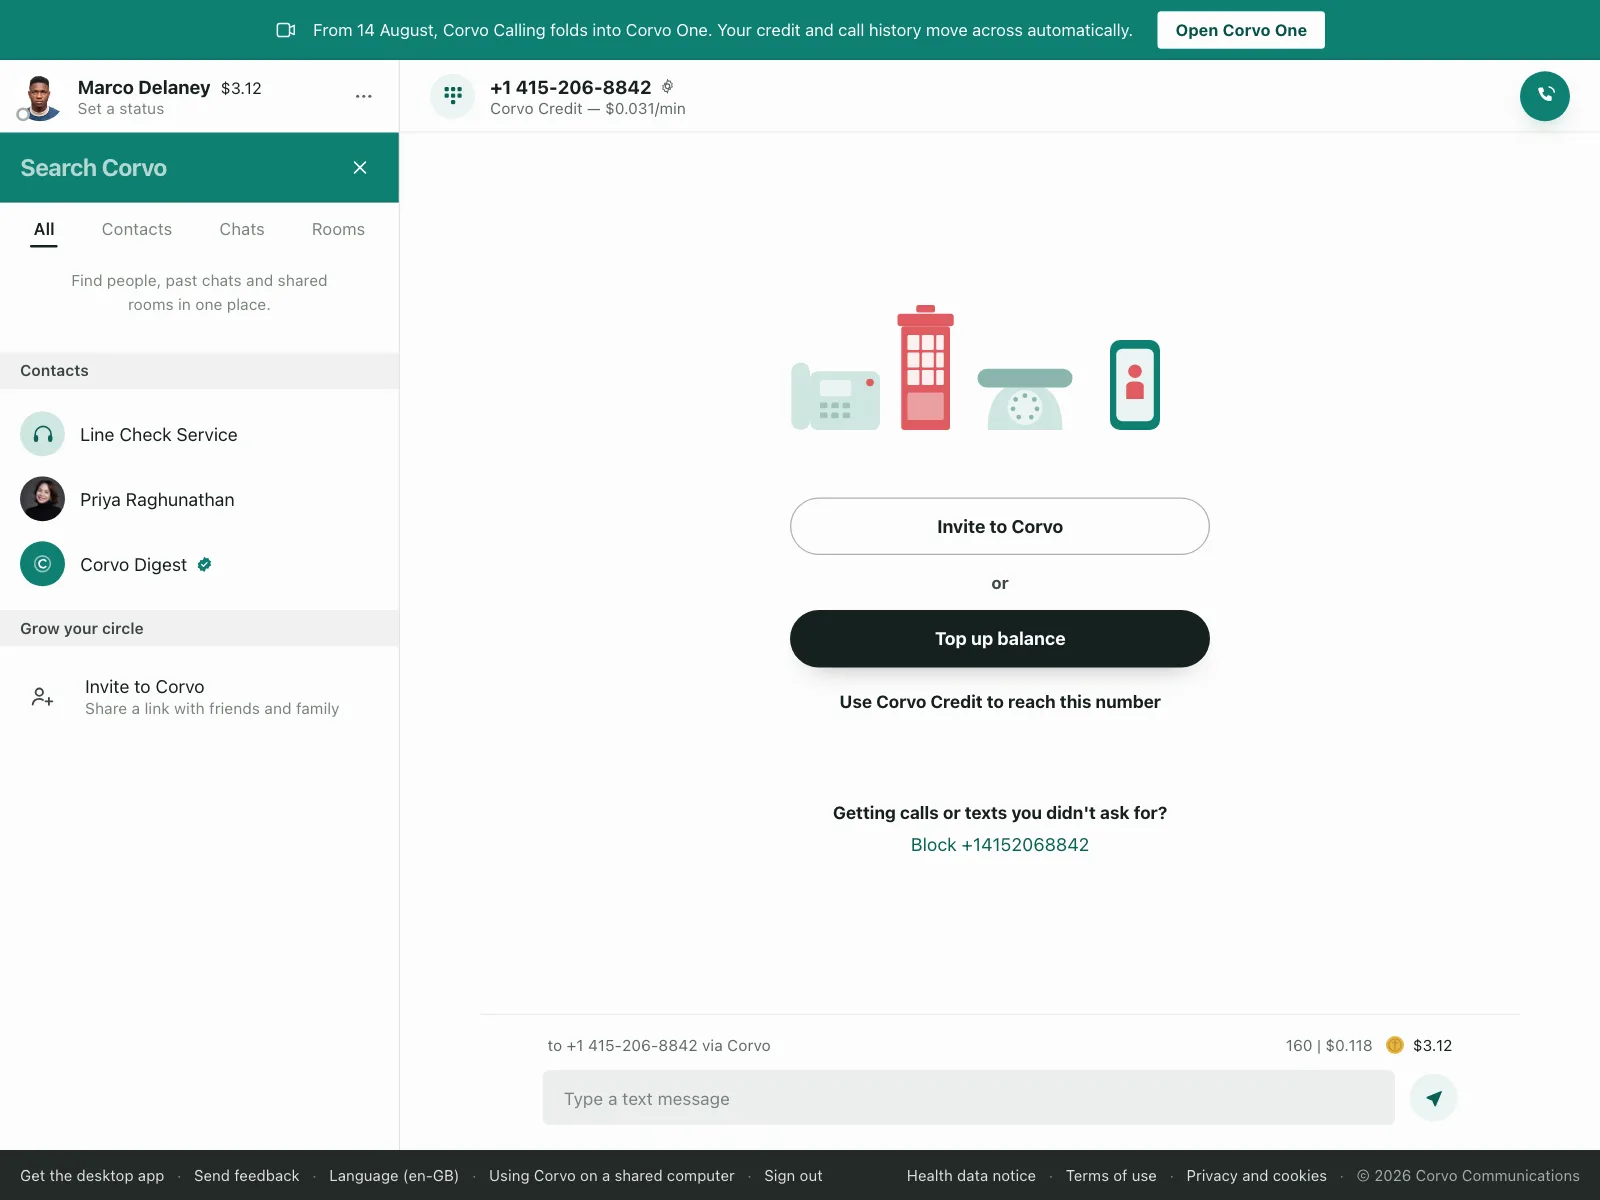The height and width of the screenshot is (1200, 1600).
Task: Open the Privacy and cookies link
Action: point(1257,1176)
